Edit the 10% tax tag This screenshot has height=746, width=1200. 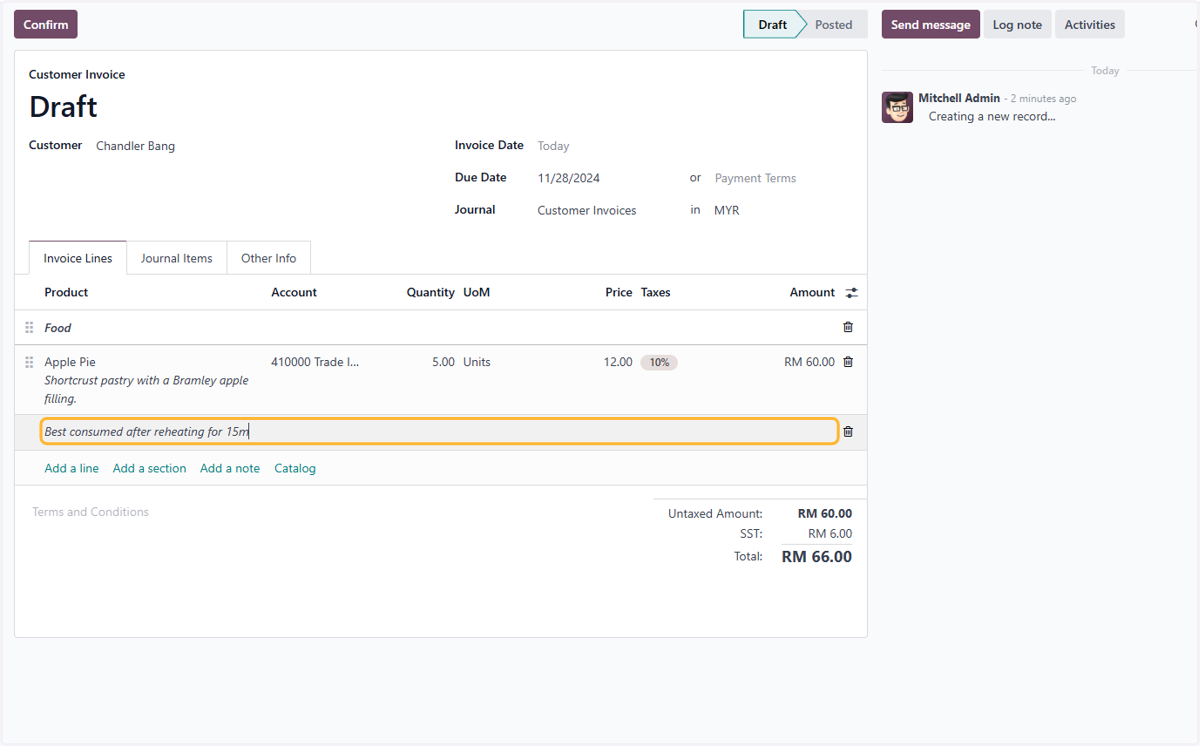[x=659, y=362]
